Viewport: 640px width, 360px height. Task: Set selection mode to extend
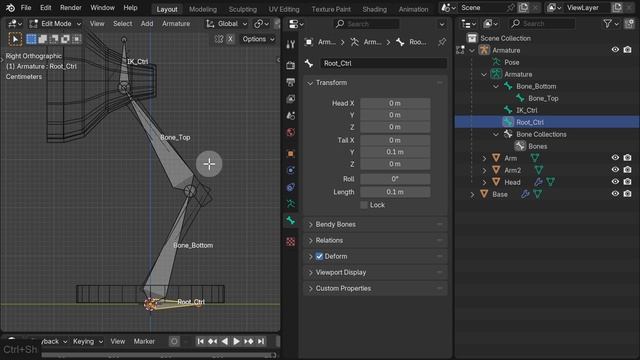[42, 39]
